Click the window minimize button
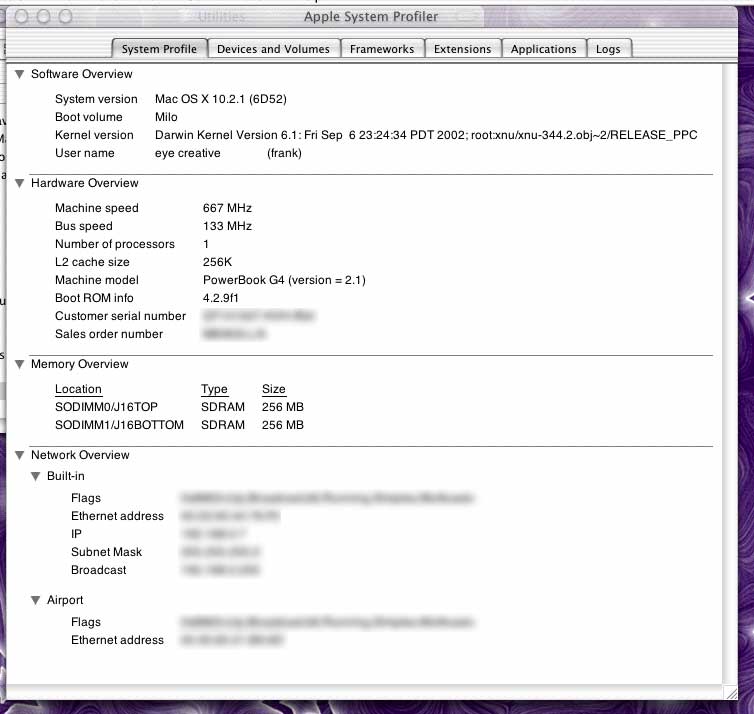754x714 pixels. coord(44,16)
